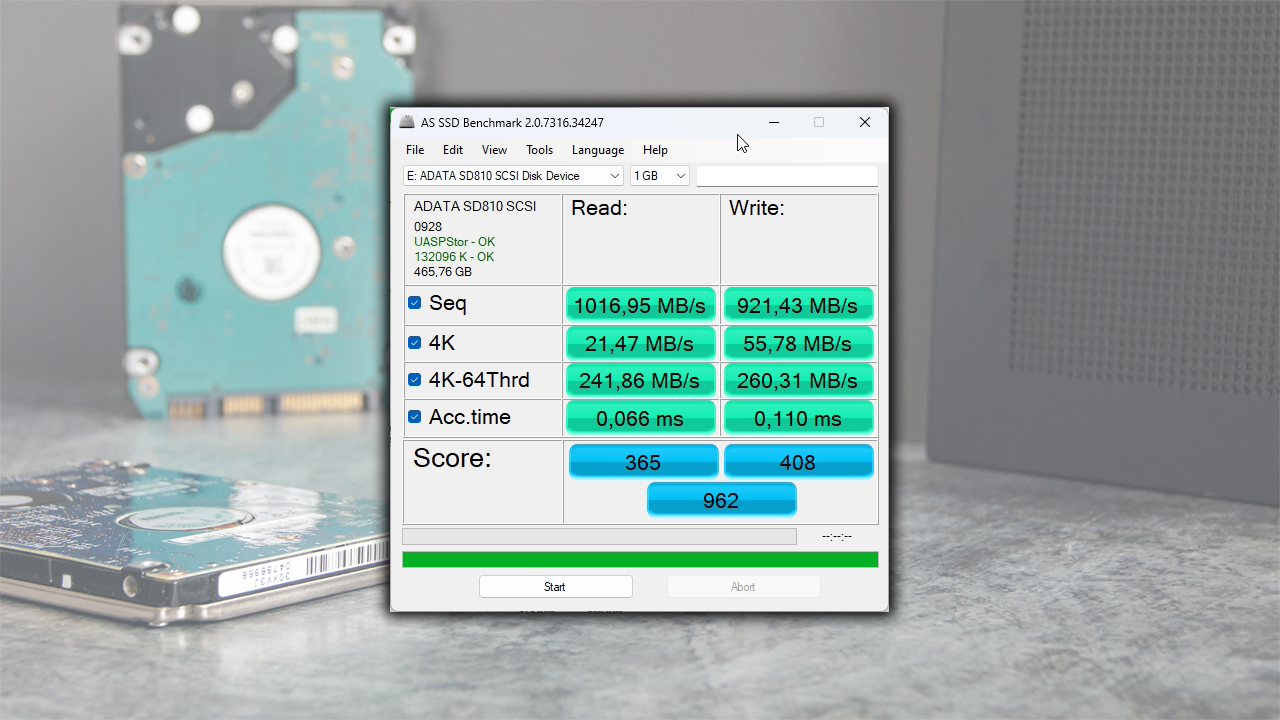This screenshot has width=1280, height=720.
Task: Click the Acc.time row label
Action: coord(470,417)
